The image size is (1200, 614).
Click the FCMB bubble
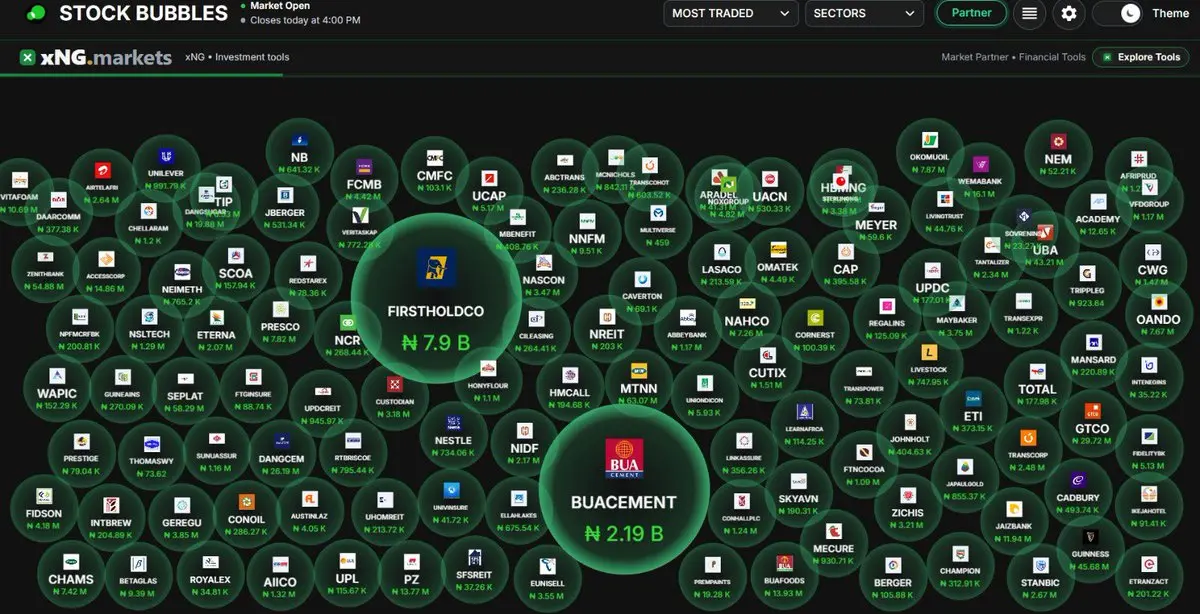(x=364, y=178)
